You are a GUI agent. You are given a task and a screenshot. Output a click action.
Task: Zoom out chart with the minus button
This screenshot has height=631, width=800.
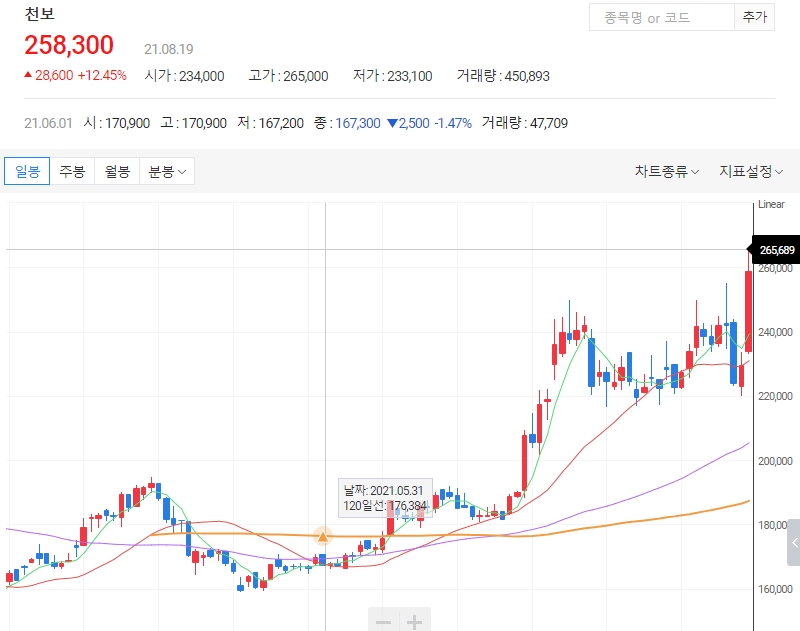[383, 621]
